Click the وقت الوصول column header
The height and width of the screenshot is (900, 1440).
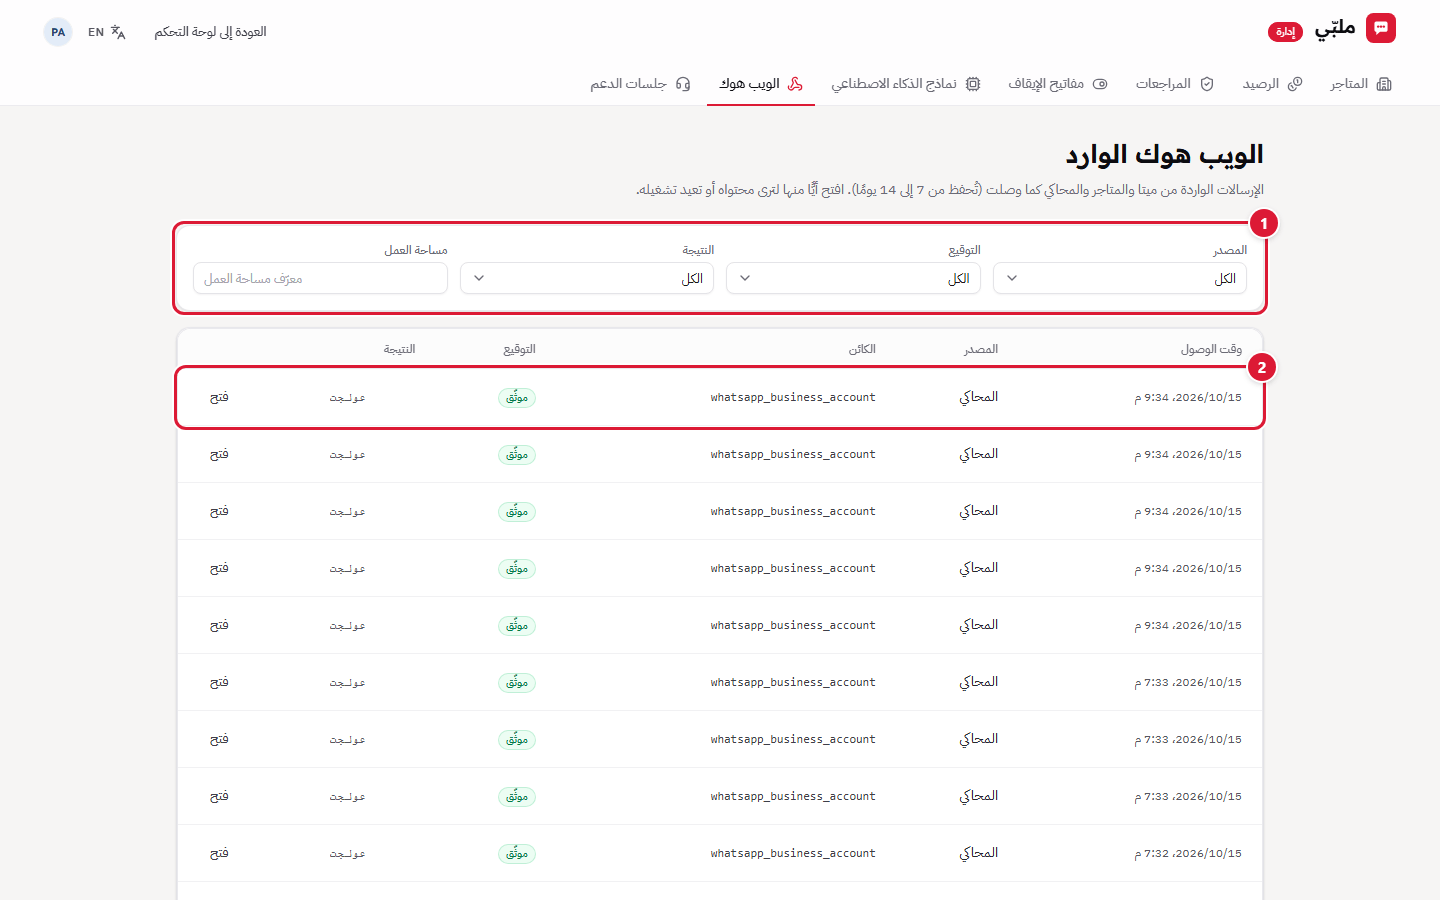pyautogui.click(x=1211, y=349)
